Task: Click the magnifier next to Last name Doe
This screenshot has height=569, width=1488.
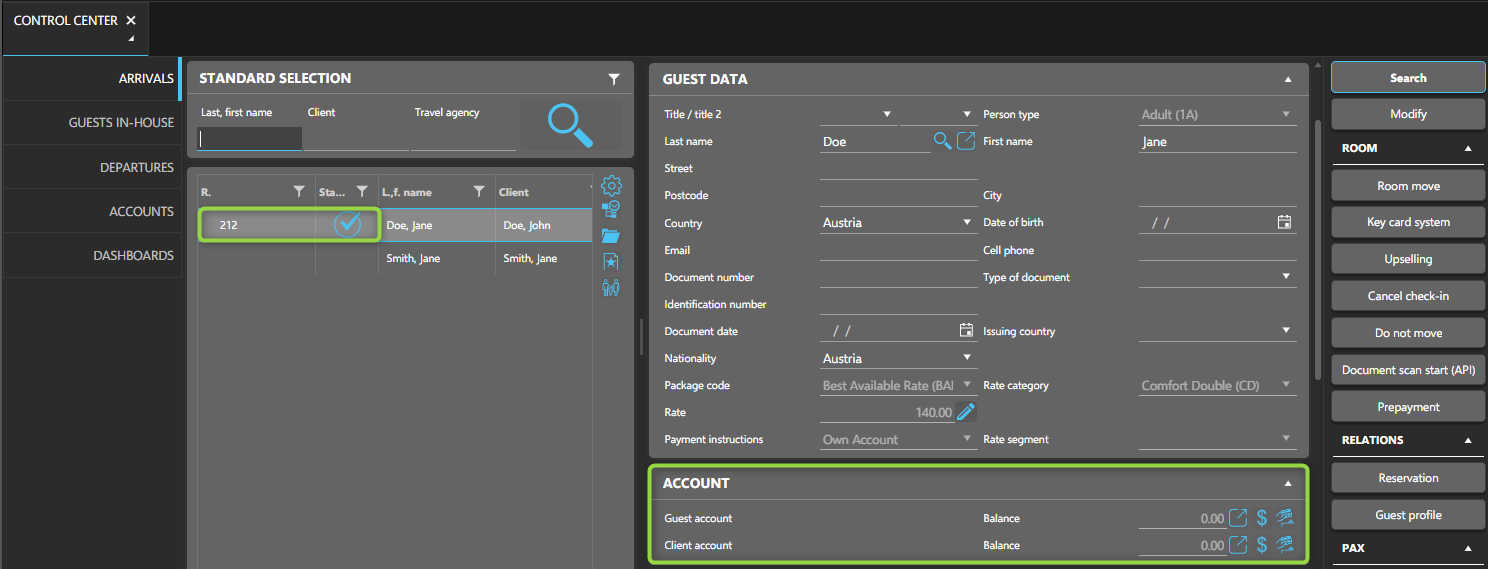Action: (x=942, y=141)
